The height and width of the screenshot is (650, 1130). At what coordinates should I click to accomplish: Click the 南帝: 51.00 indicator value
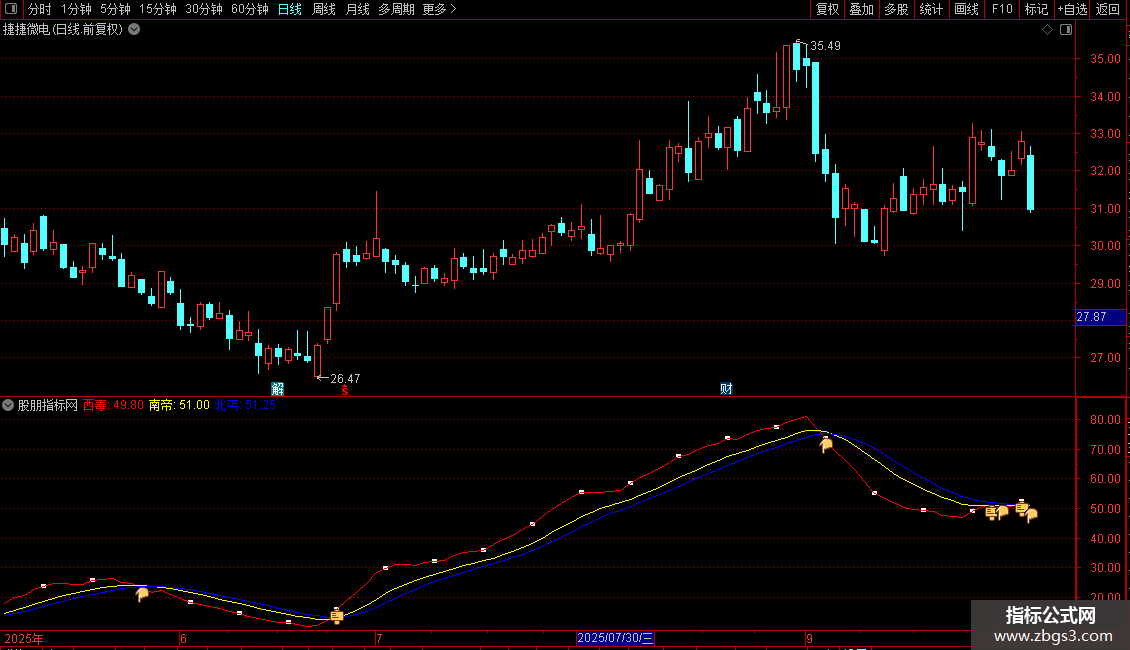tap(179, 405)
